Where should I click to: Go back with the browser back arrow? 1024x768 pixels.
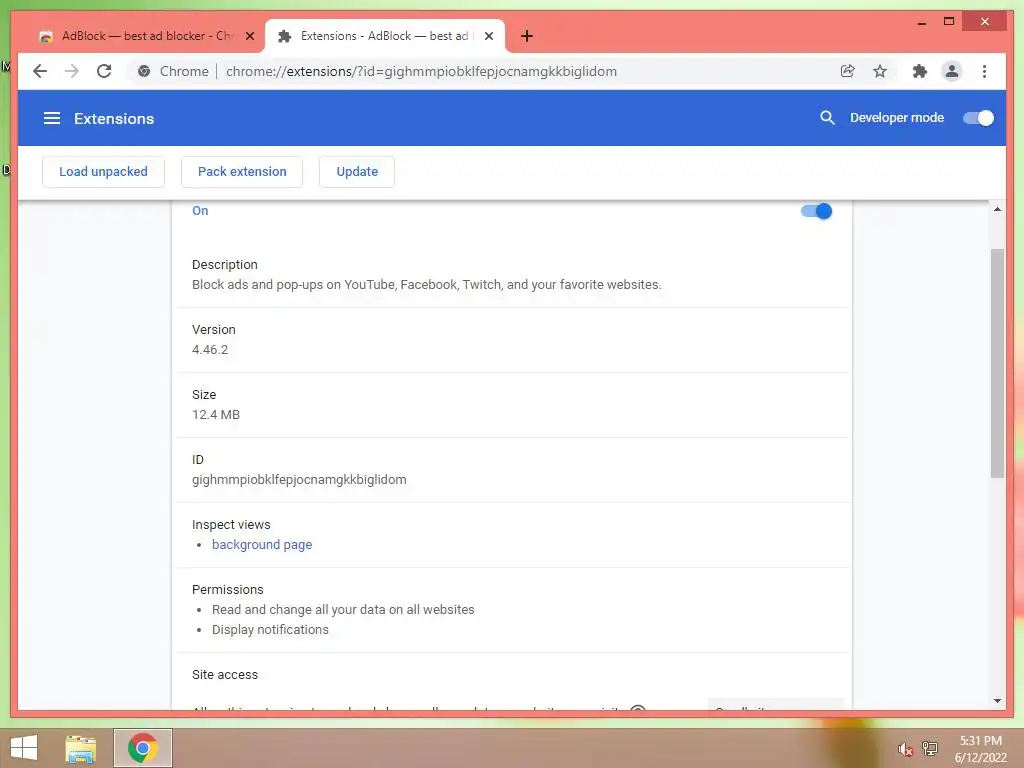[x=40, y=71]
